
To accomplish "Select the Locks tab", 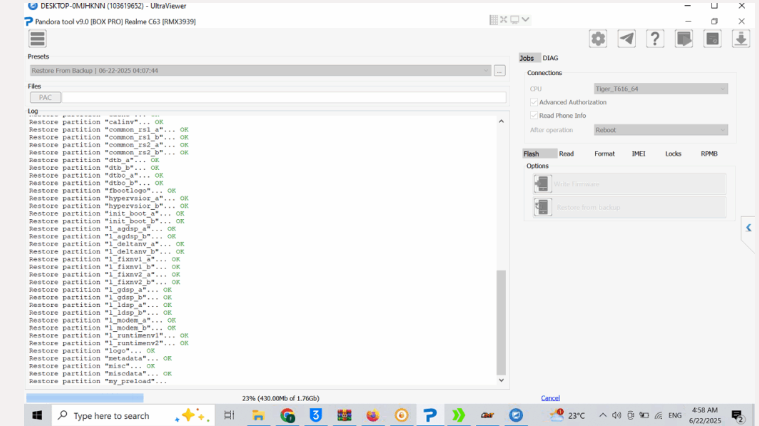I will (x=673, y=153).
